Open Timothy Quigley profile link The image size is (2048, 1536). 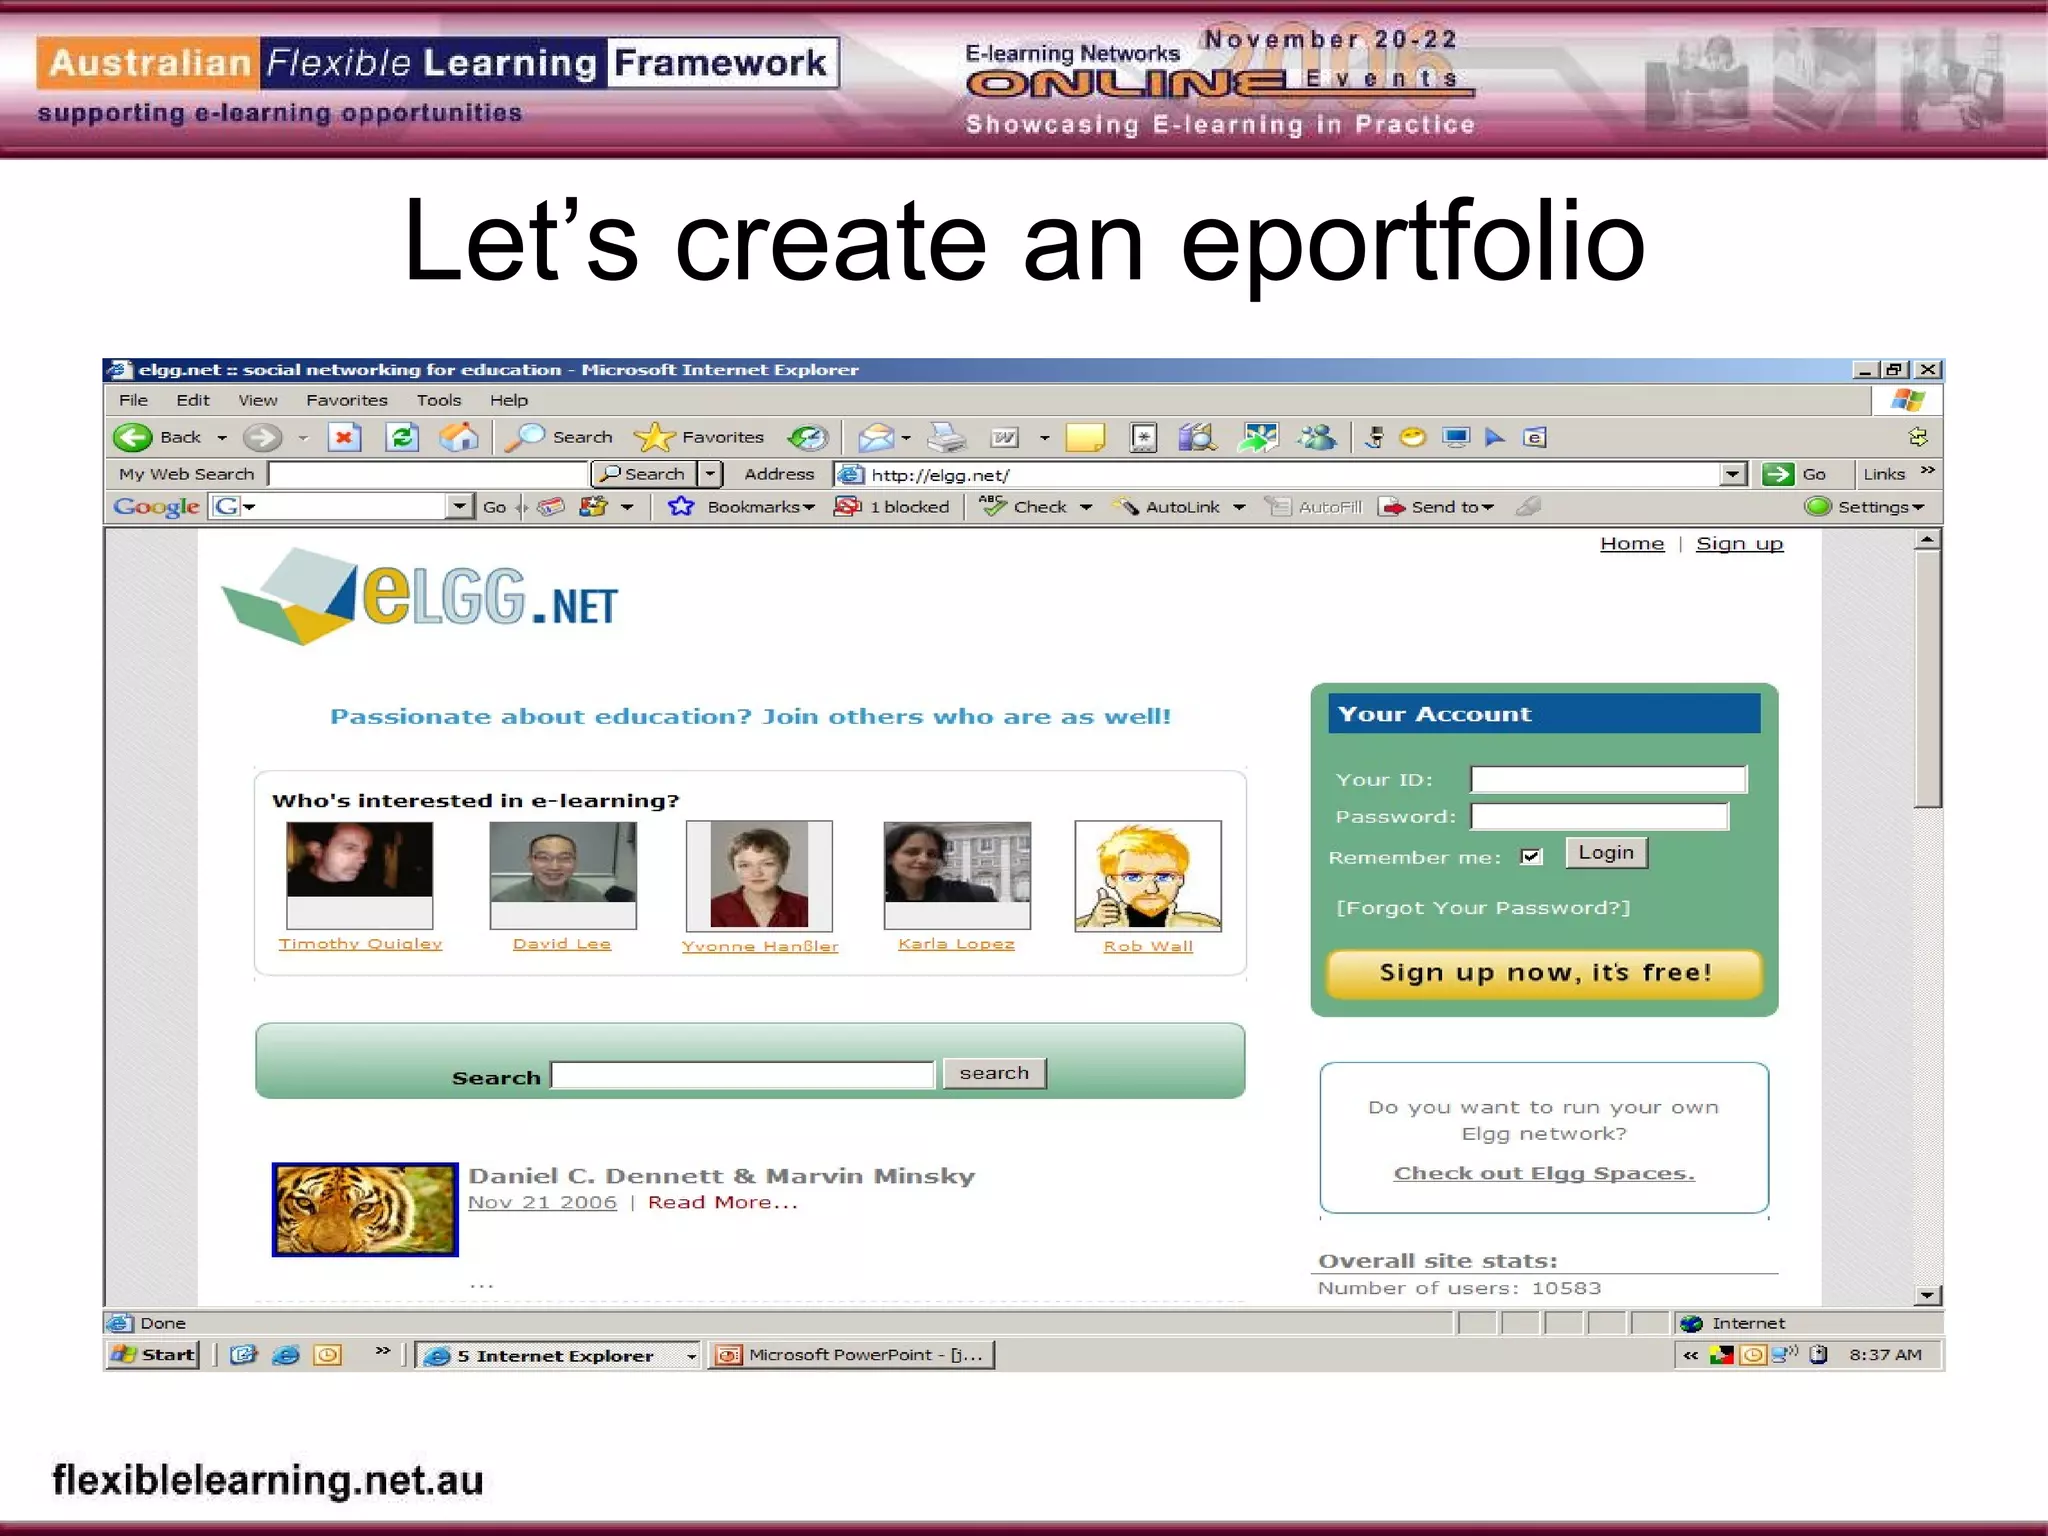(x=360, y=944)
